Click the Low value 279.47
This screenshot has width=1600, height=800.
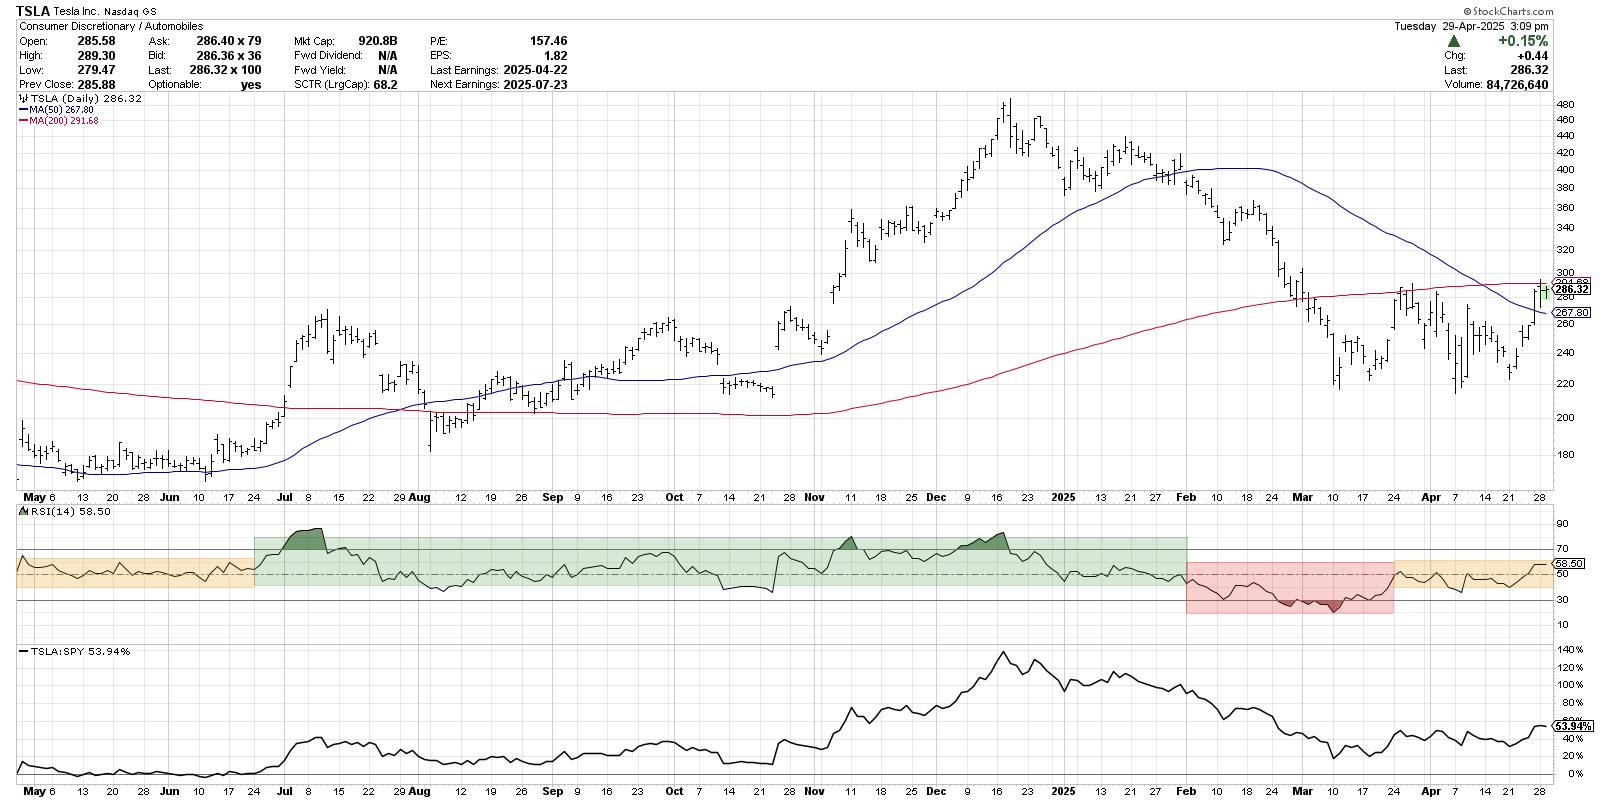click(96, 70)
